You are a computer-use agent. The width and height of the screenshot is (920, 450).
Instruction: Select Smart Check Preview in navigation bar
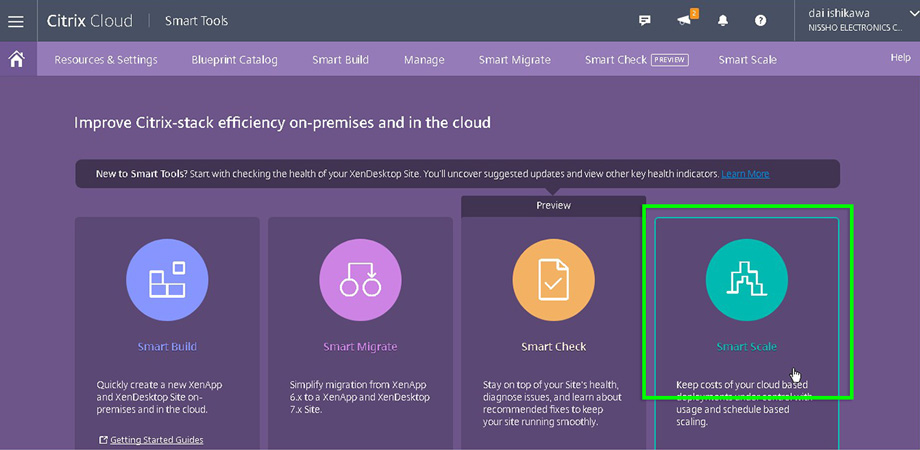coord(636,60)
